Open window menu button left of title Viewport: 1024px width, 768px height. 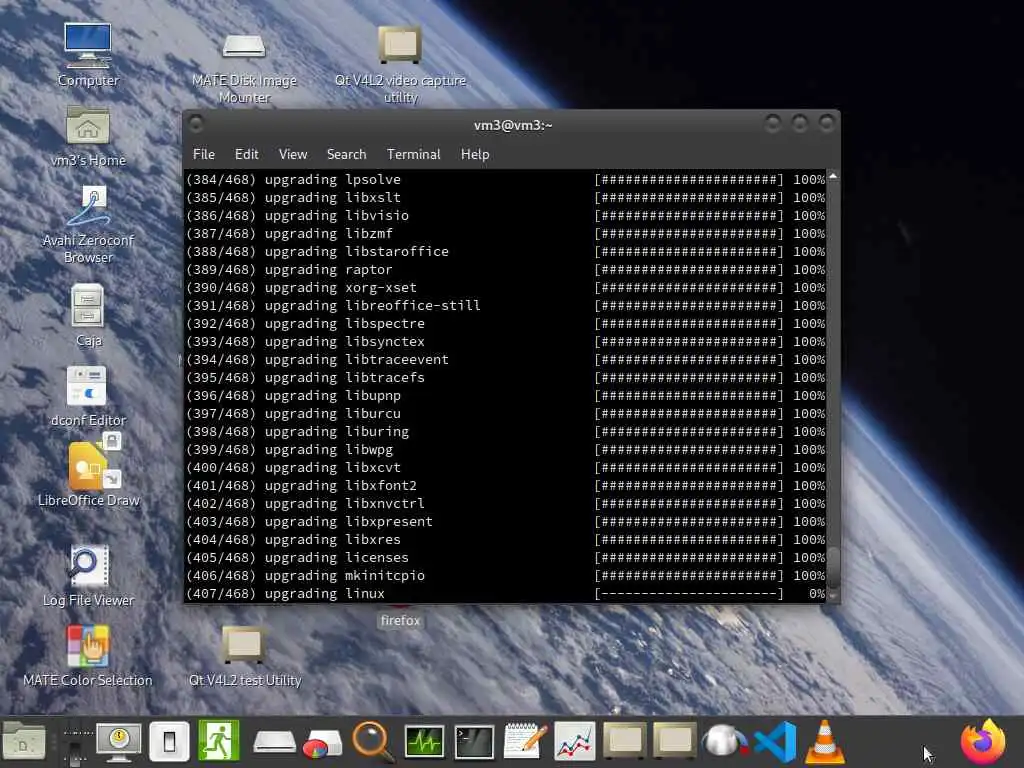(x=195, y=123)
